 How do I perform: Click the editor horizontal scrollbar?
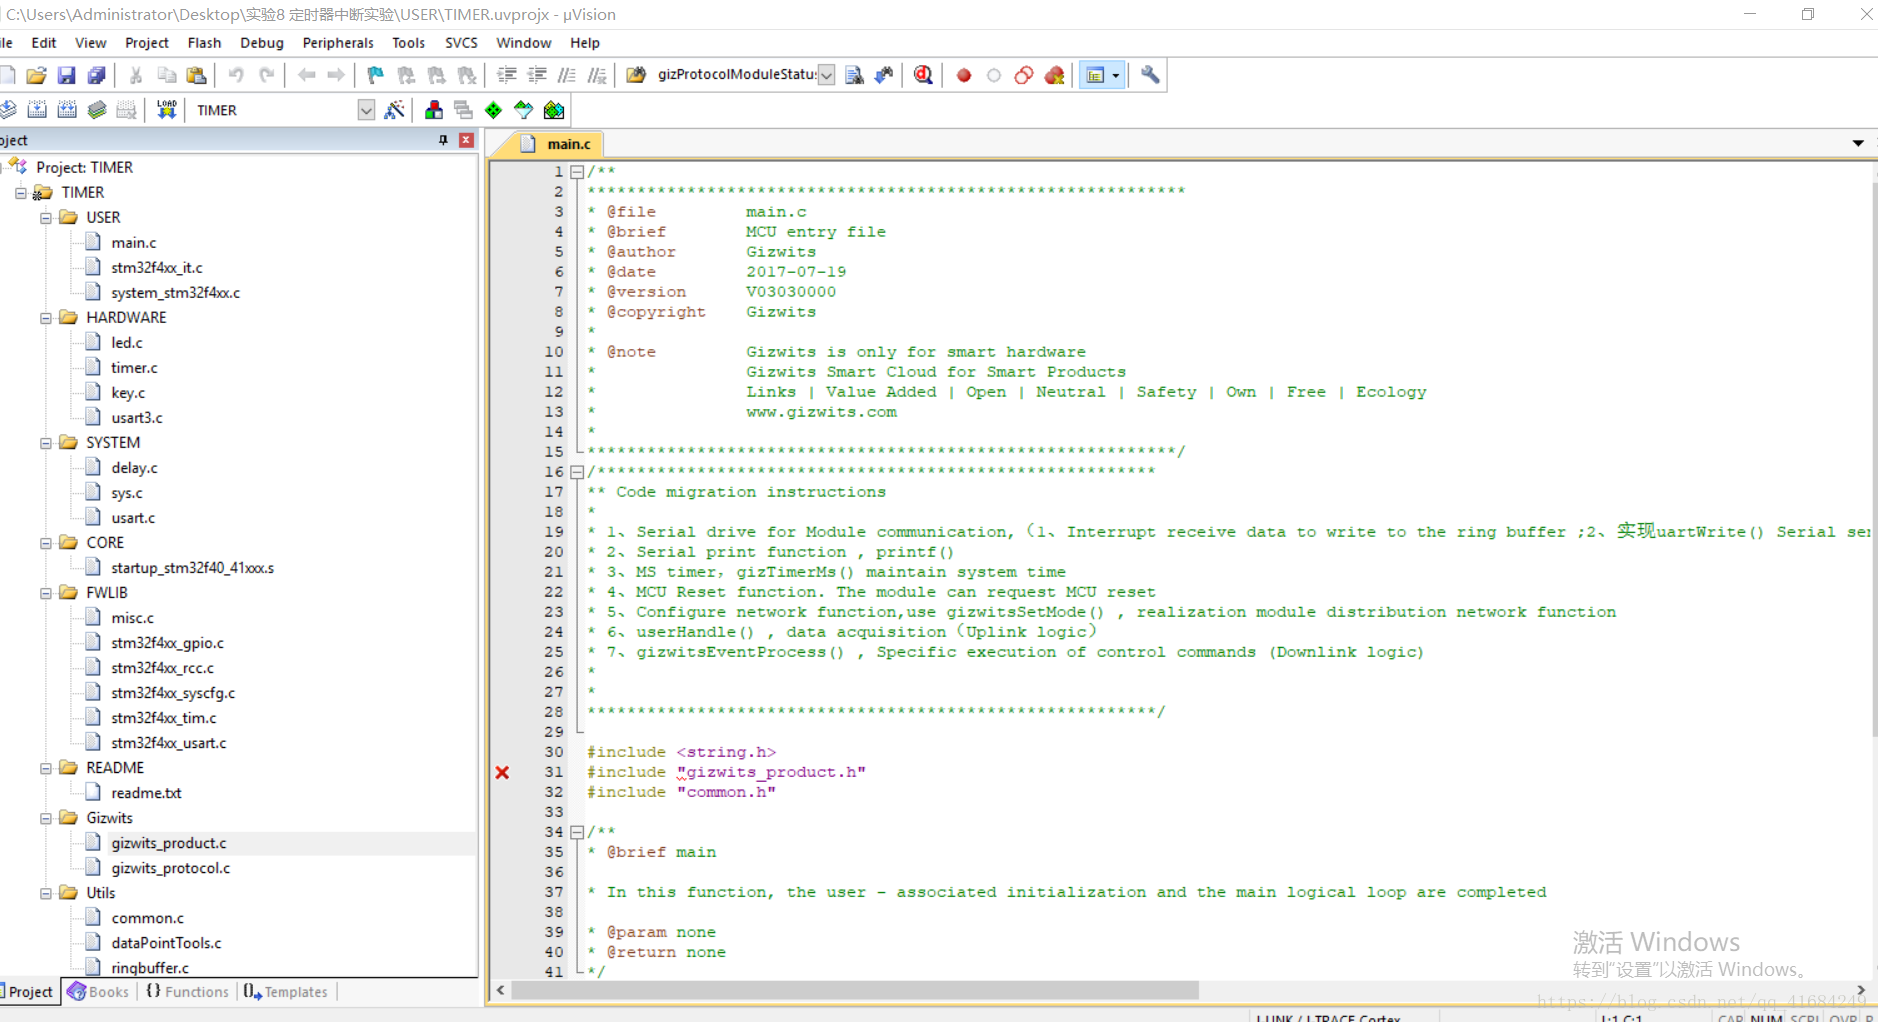[855, 990]
